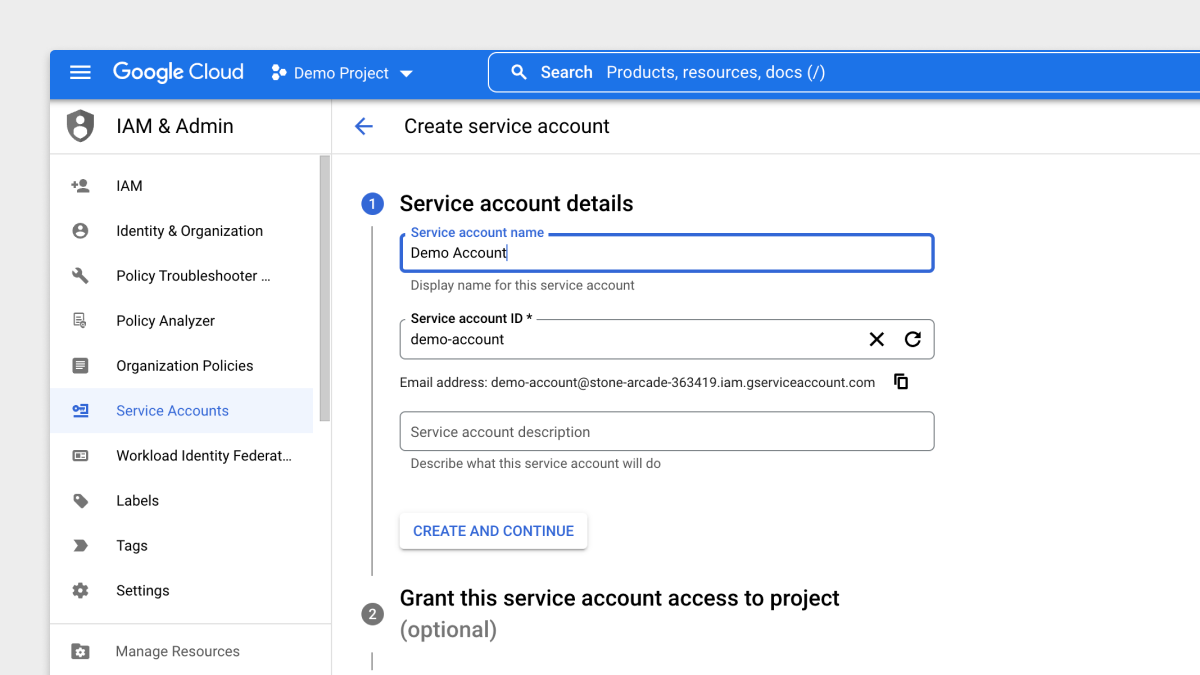
Task: Open the hamburger navigation menu
Action: (x=80, y=72)
